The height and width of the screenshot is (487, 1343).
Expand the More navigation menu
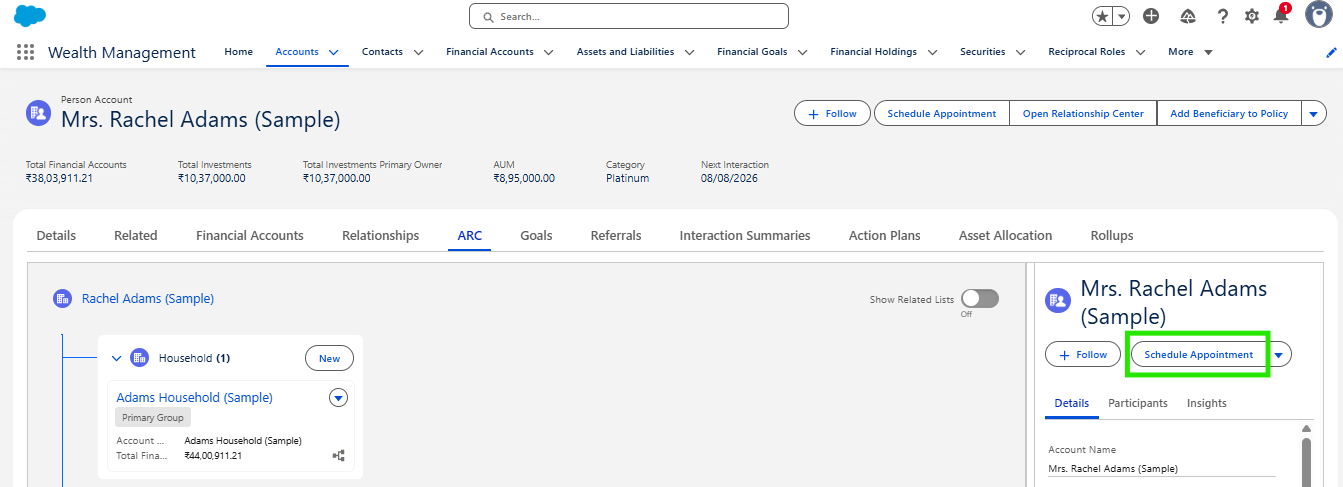pyautogui.click(x=1190, y=52)
